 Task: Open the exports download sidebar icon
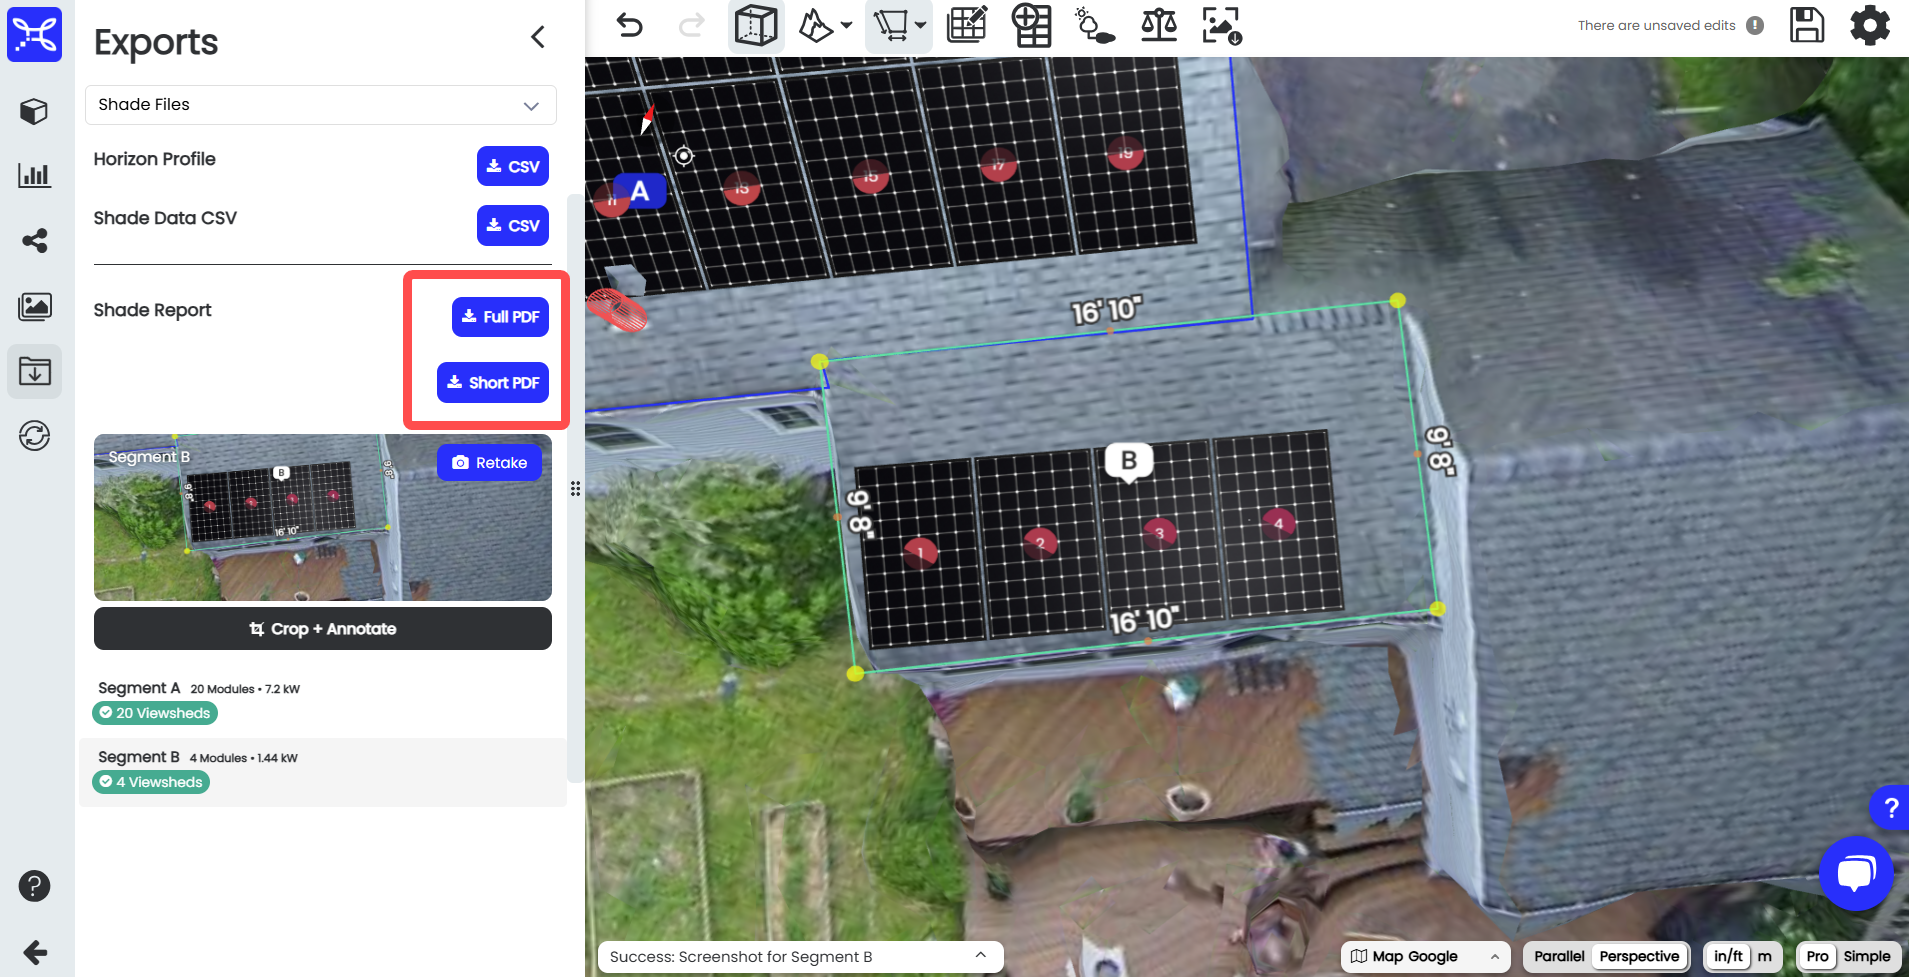coord(35,372)
